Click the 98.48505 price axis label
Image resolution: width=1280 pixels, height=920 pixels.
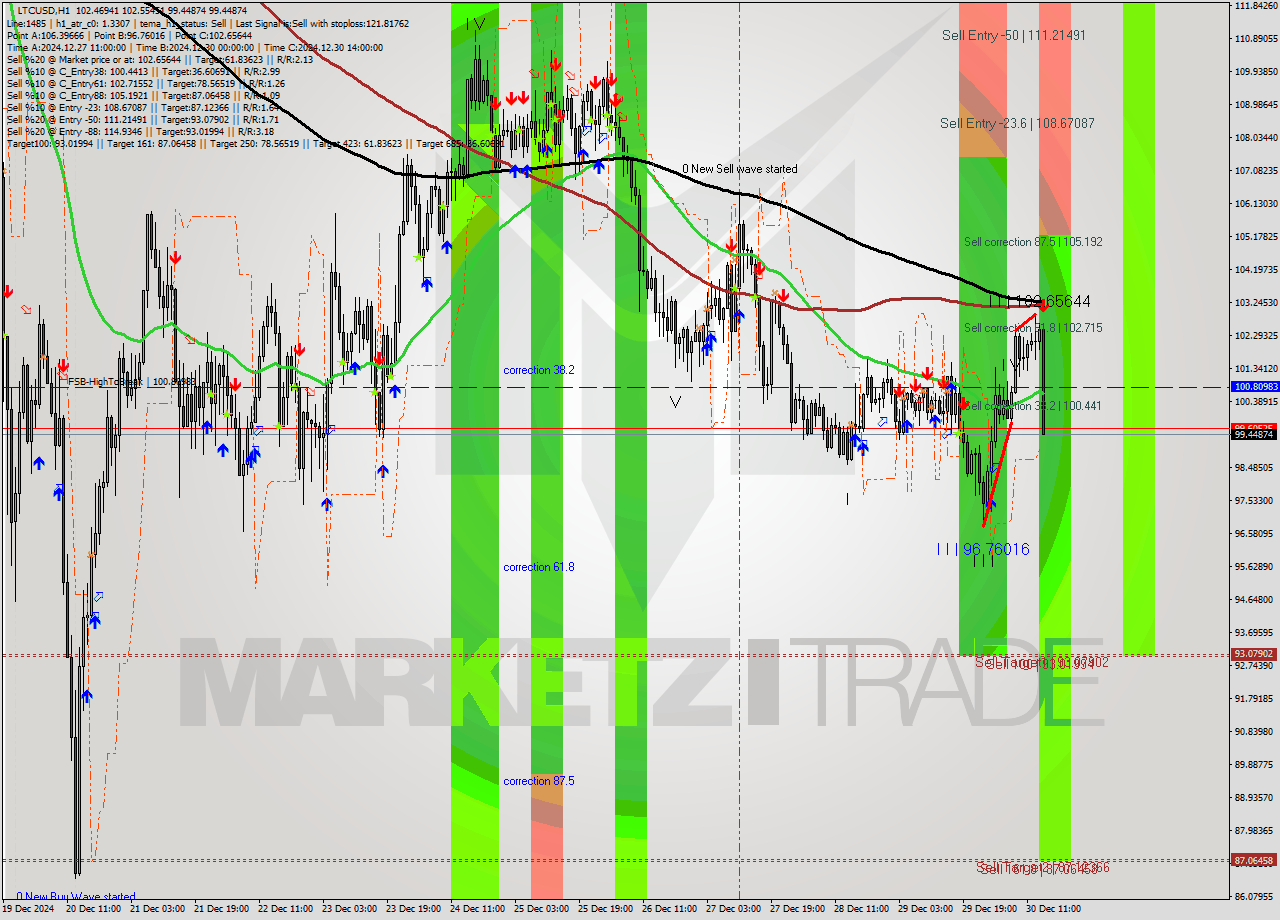pyautogui.click(x=1256, y=468)
